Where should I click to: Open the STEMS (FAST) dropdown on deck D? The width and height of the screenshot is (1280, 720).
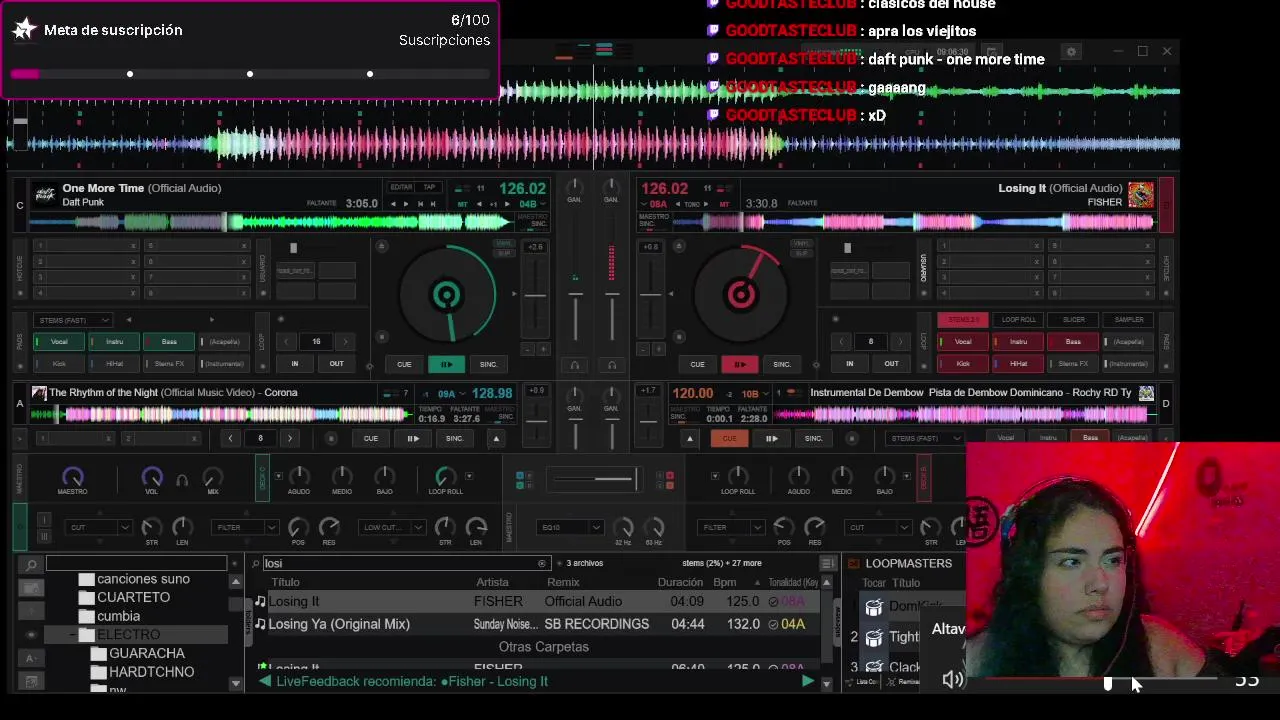(925, 438)
